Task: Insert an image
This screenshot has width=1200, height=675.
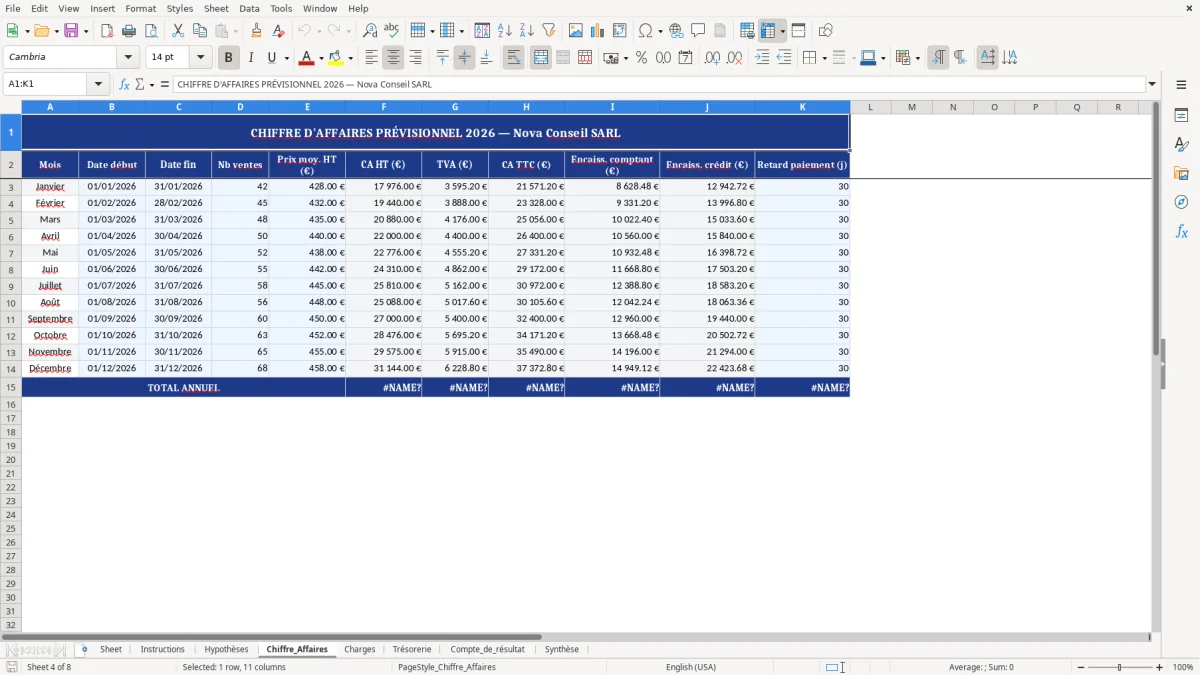Action: pos(576,31)
